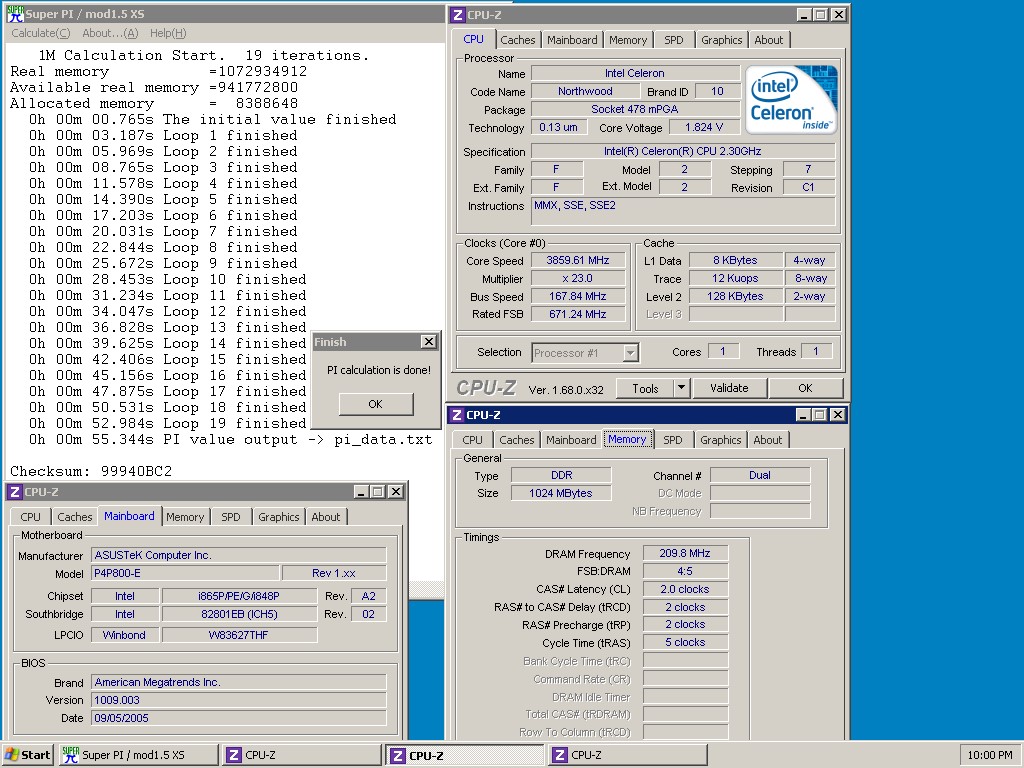Screen dimensions: 1024x768
Task: Click the Tools button in CPU-Z
Action: tap(645, 389)
